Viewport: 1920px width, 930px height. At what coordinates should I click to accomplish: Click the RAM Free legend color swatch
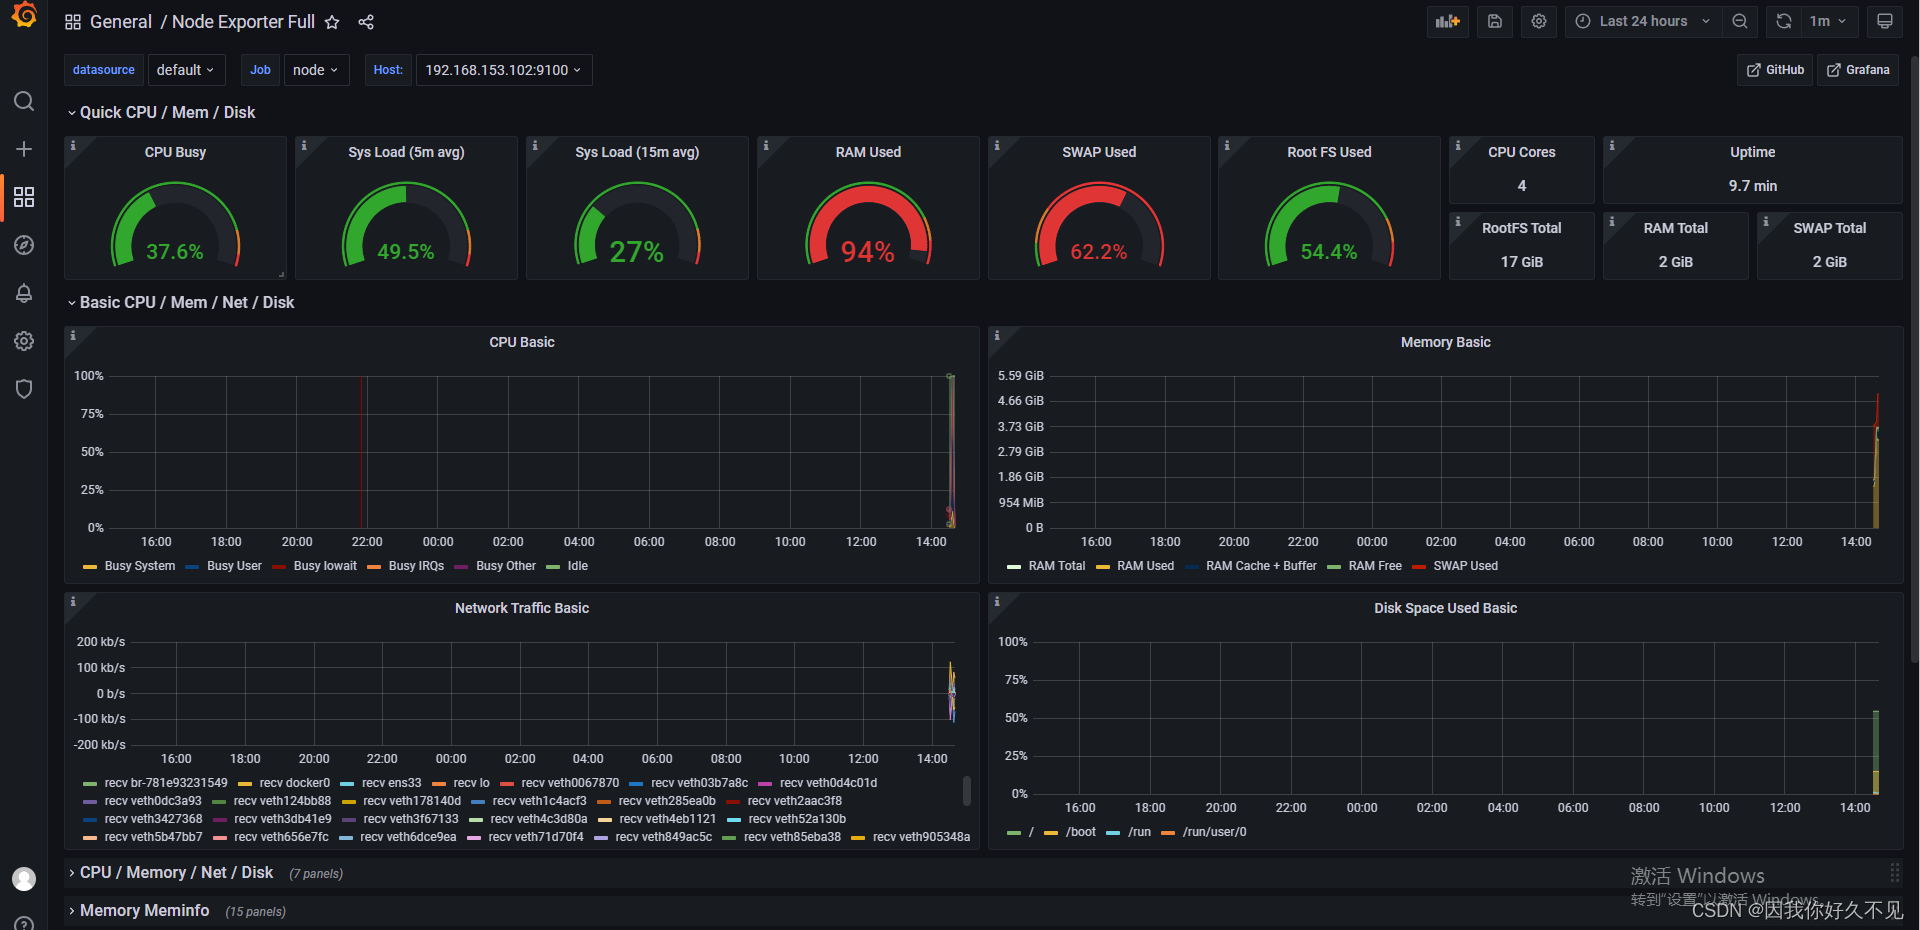[x=1334, y=567]
